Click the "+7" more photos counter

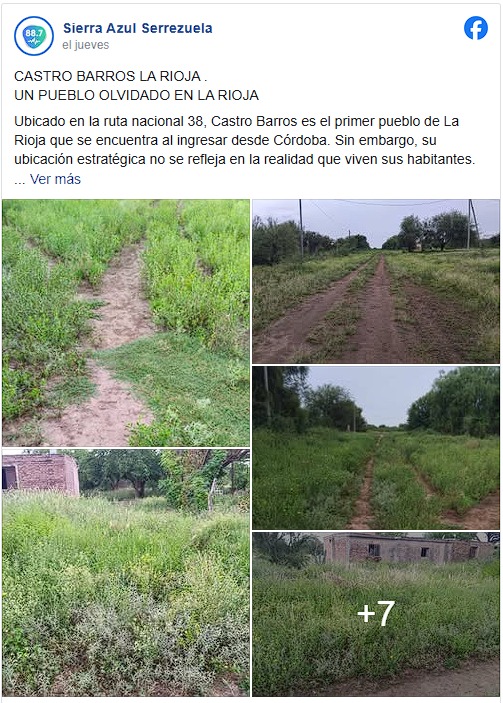coord(376,614)
